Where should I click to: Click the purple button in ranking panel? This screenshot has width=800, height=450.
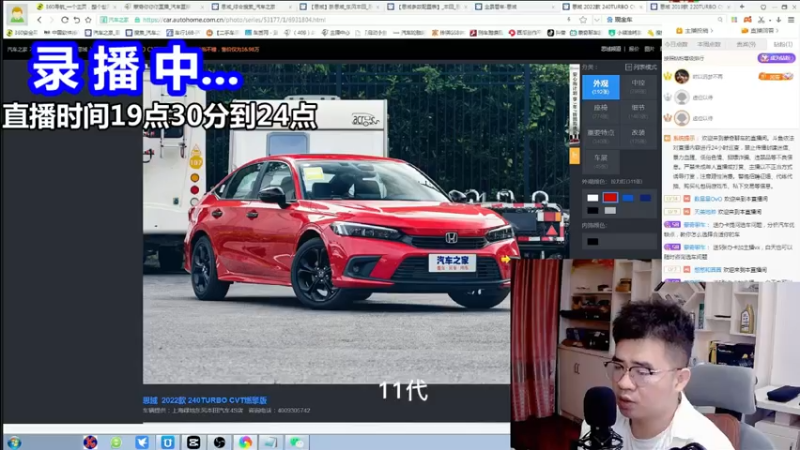click(776, 58)
